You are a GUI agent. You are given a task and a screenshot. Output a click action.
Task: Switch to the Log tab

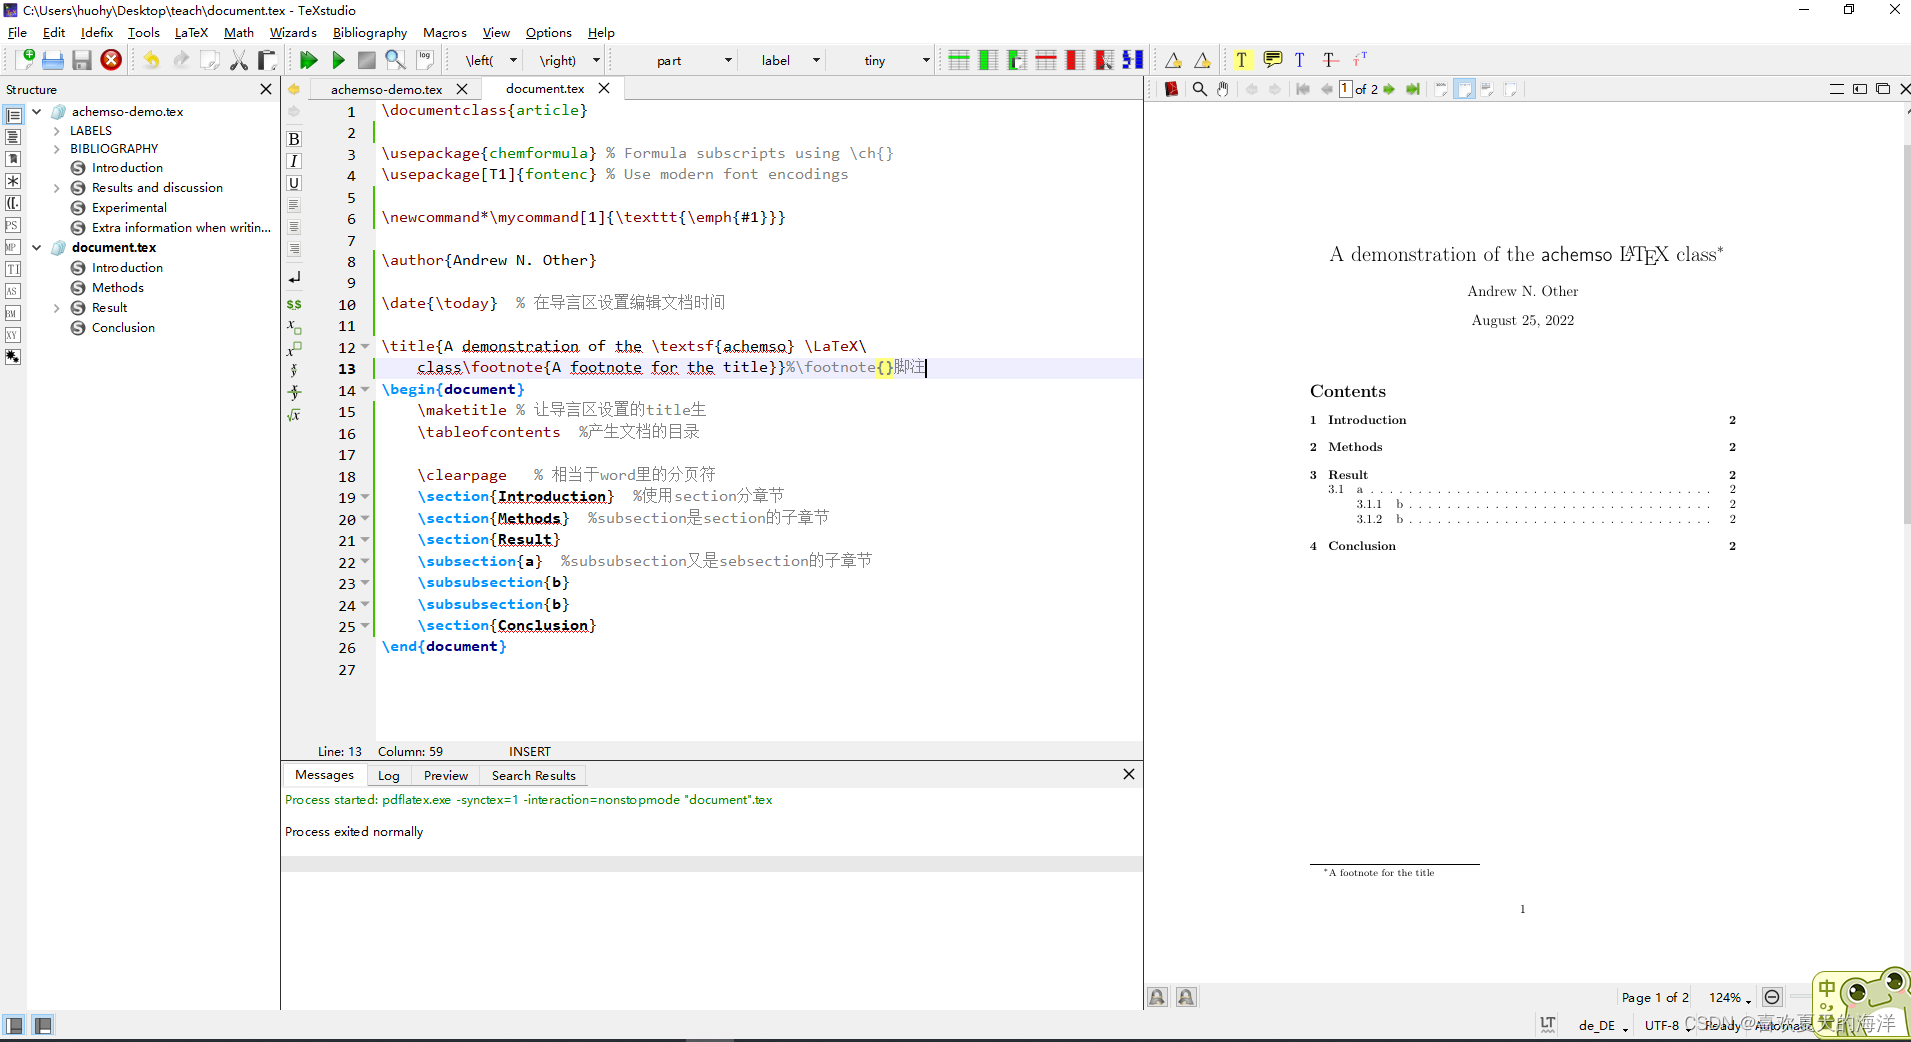(388, 775)
